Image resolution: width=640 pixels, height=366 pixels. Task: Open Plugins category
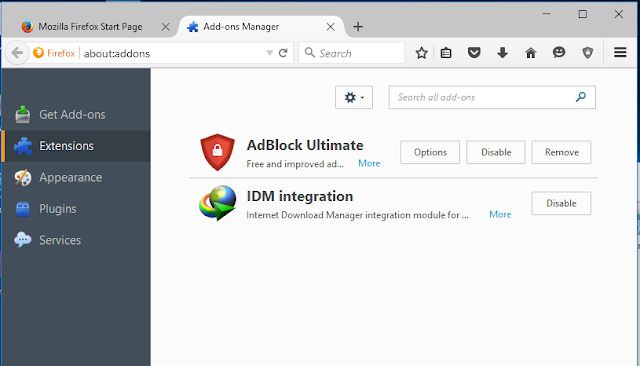point(76,209)
